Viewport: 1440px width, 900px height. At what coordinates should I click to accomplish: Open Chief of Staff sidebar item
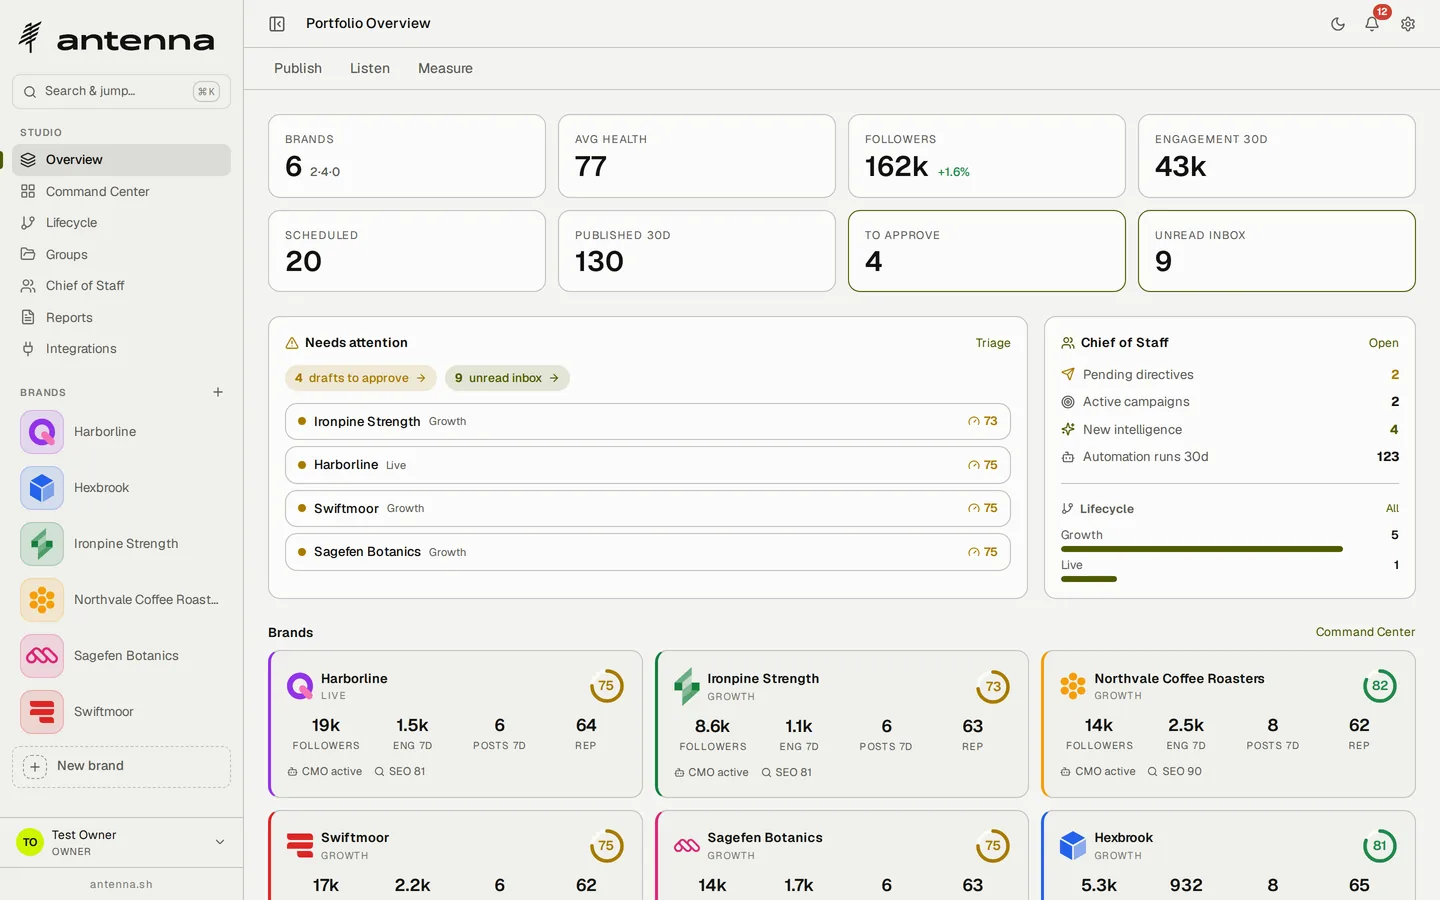pos(121,286)
